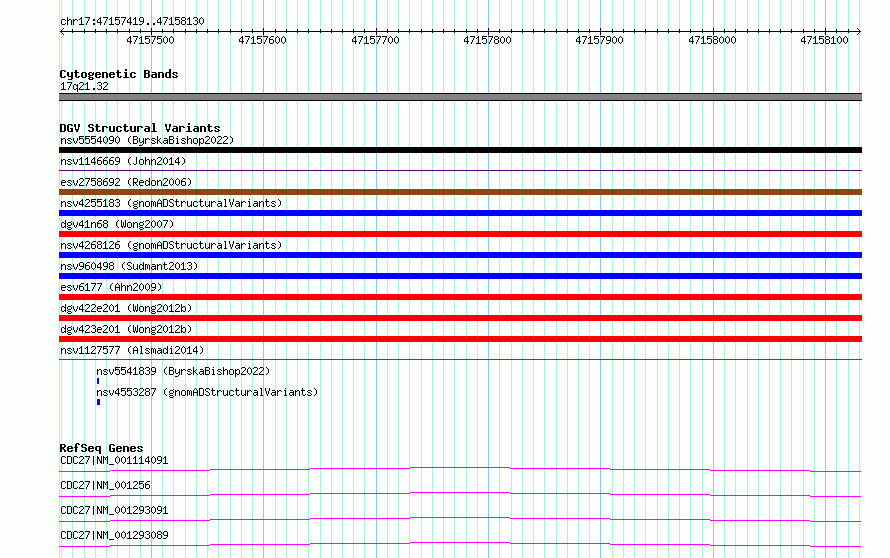This screenshot has height=558, width=890.
Task: Click the 47157800 ruler tick label
Action: (487, 40)
